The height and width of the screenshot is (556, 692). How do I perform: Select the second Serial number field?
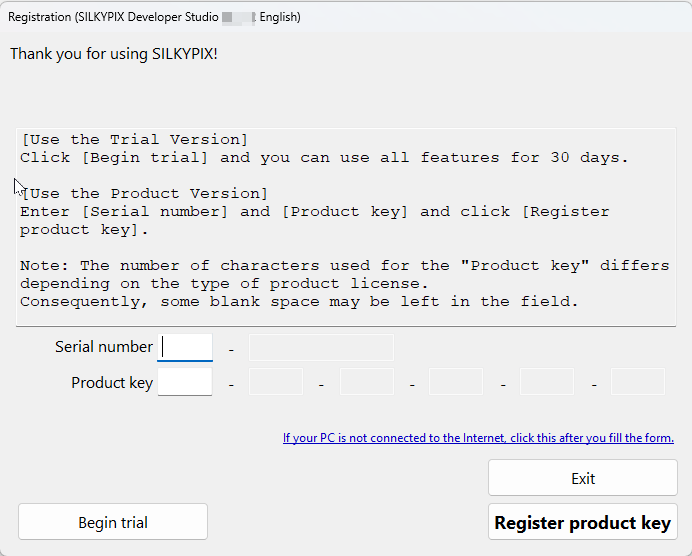(321, 347)
